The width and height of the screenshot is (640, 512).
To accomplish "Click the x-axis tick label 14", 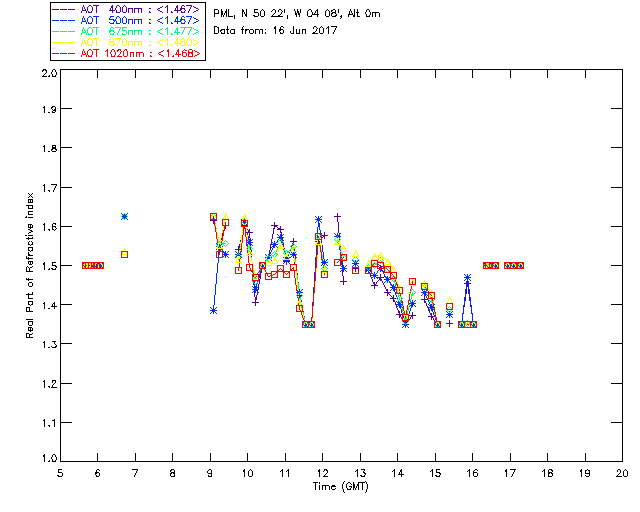I will (x=398, y=473).
